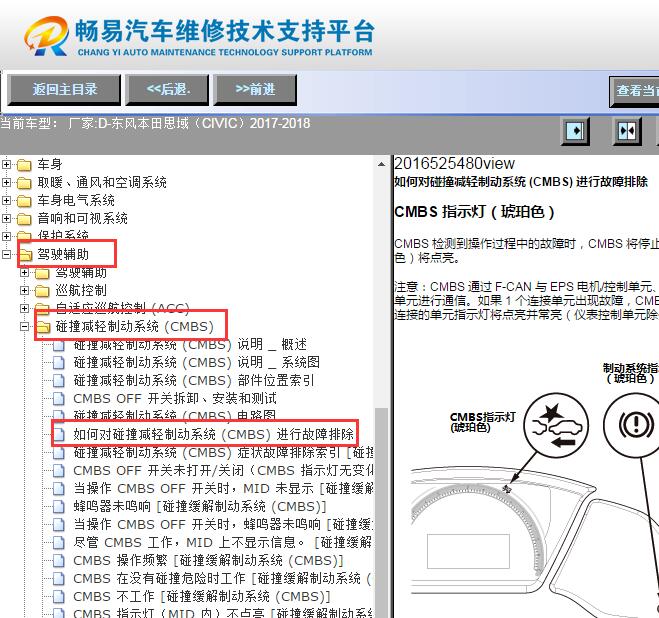This screenshot has height=618, width=659.
Task: Open 碰撞减轻制动系统 (CMBS) 部件位置索引 document
Action: [x=194, y=380]
